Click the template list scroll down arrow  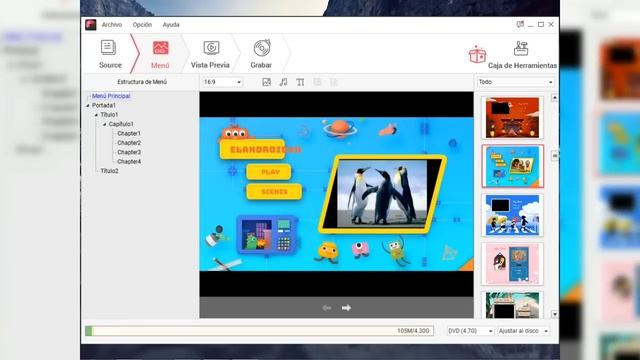tap(554, 314)
